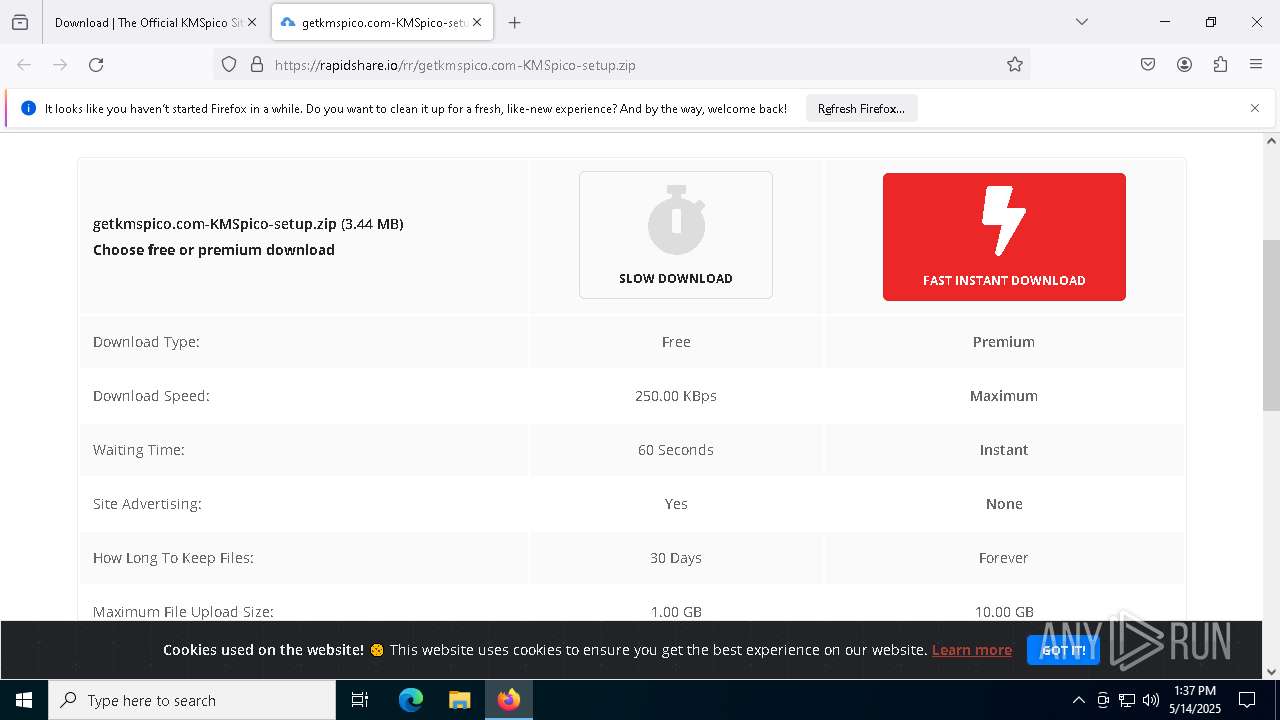The image size is (1280, 720).
Task: Click Firefox icon on taskbar
Action: tap(508, 700)
